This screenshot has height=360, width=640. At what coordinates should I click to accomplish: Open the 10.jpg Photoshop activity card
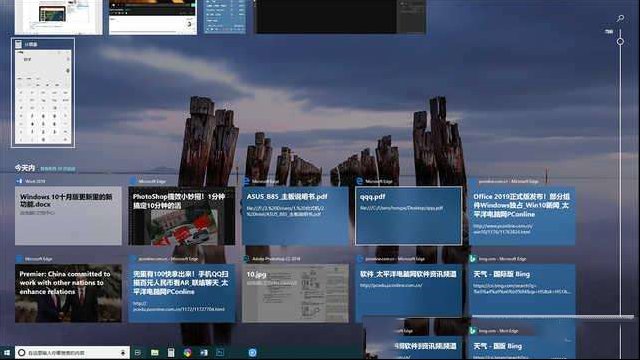coord(295,293)
